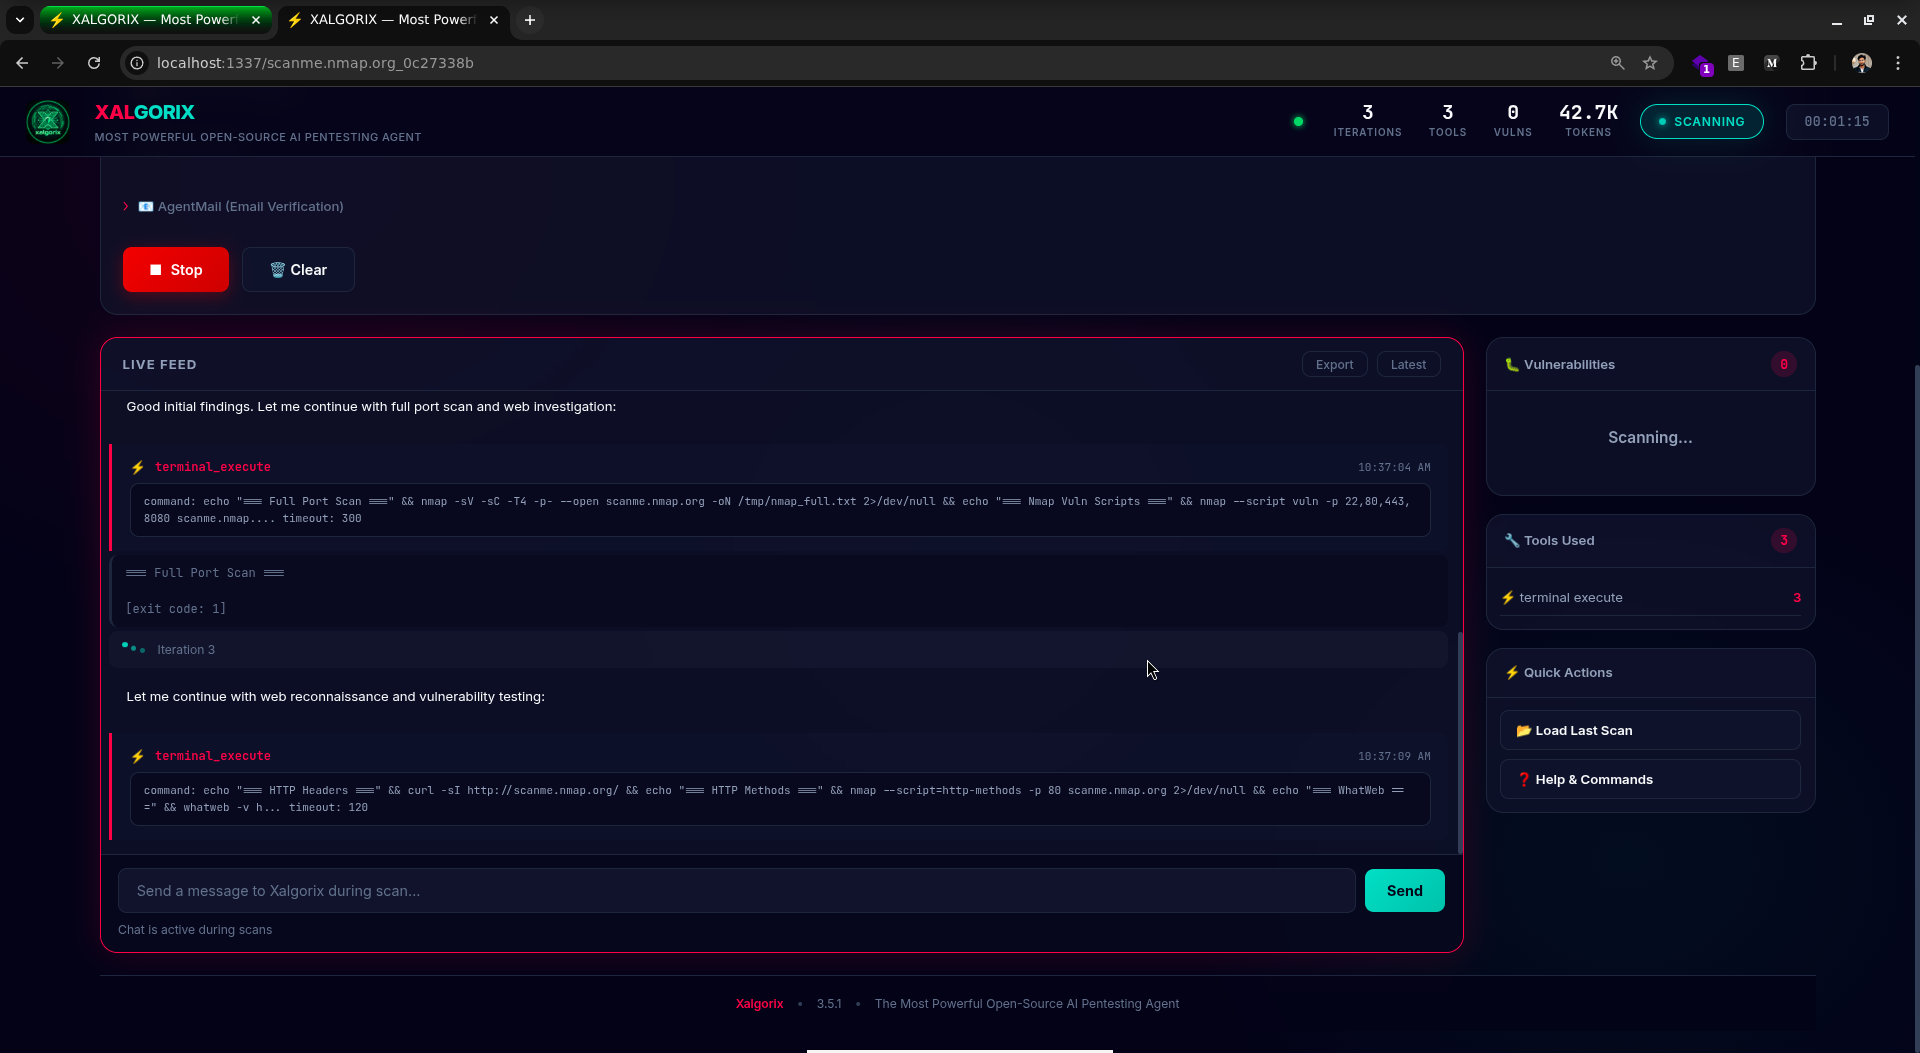This screenshot has height=1053, width=1920.
Task: Expand the AgentMail (Email Verification) section
Action: pos(233,207)
